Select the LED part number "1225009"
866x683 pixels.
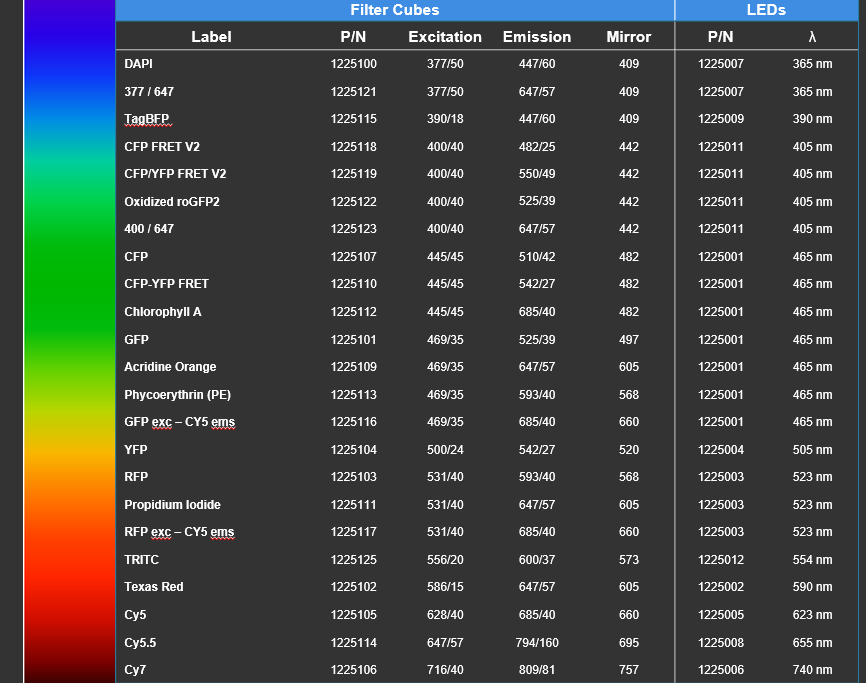click(721, 119)
